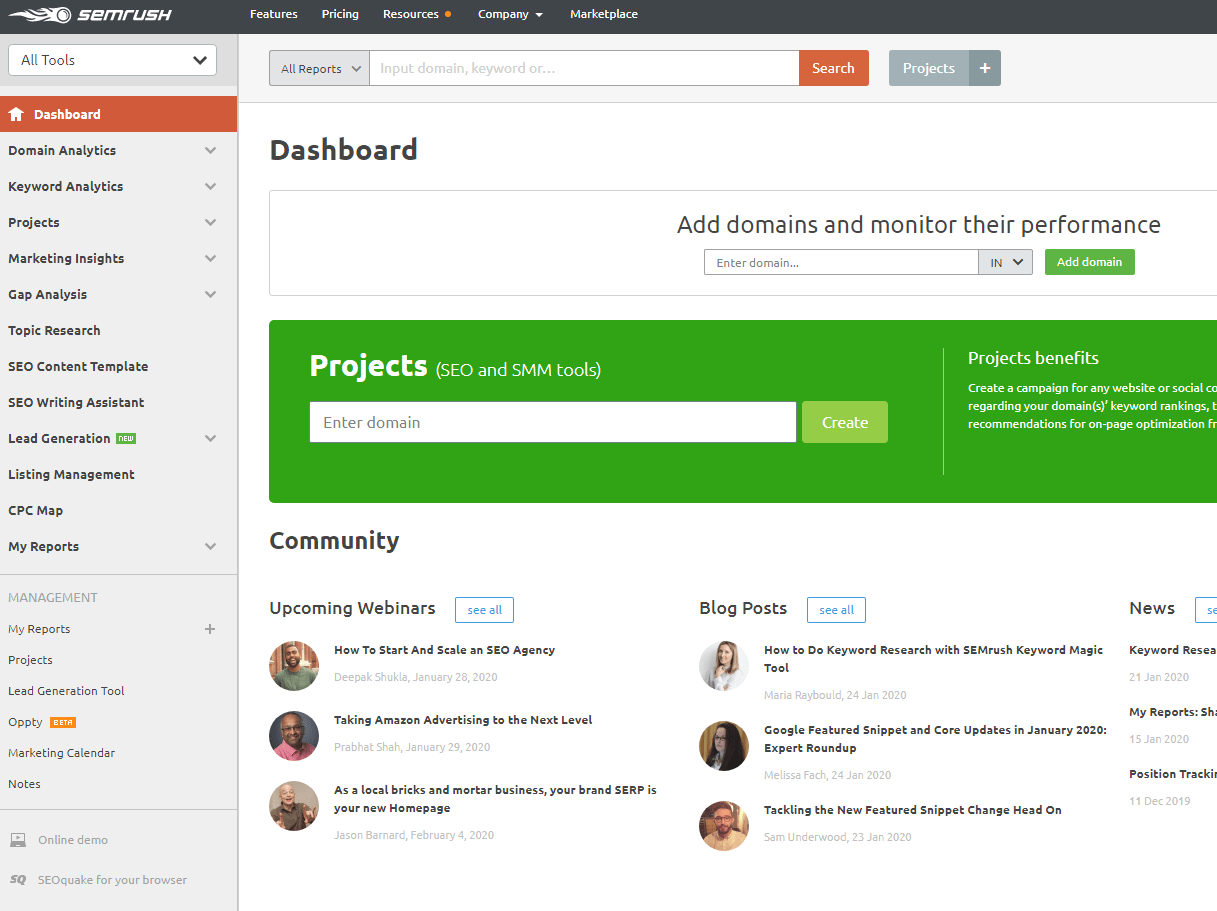
Task: Open My Reports under Management
Action: 39,629
